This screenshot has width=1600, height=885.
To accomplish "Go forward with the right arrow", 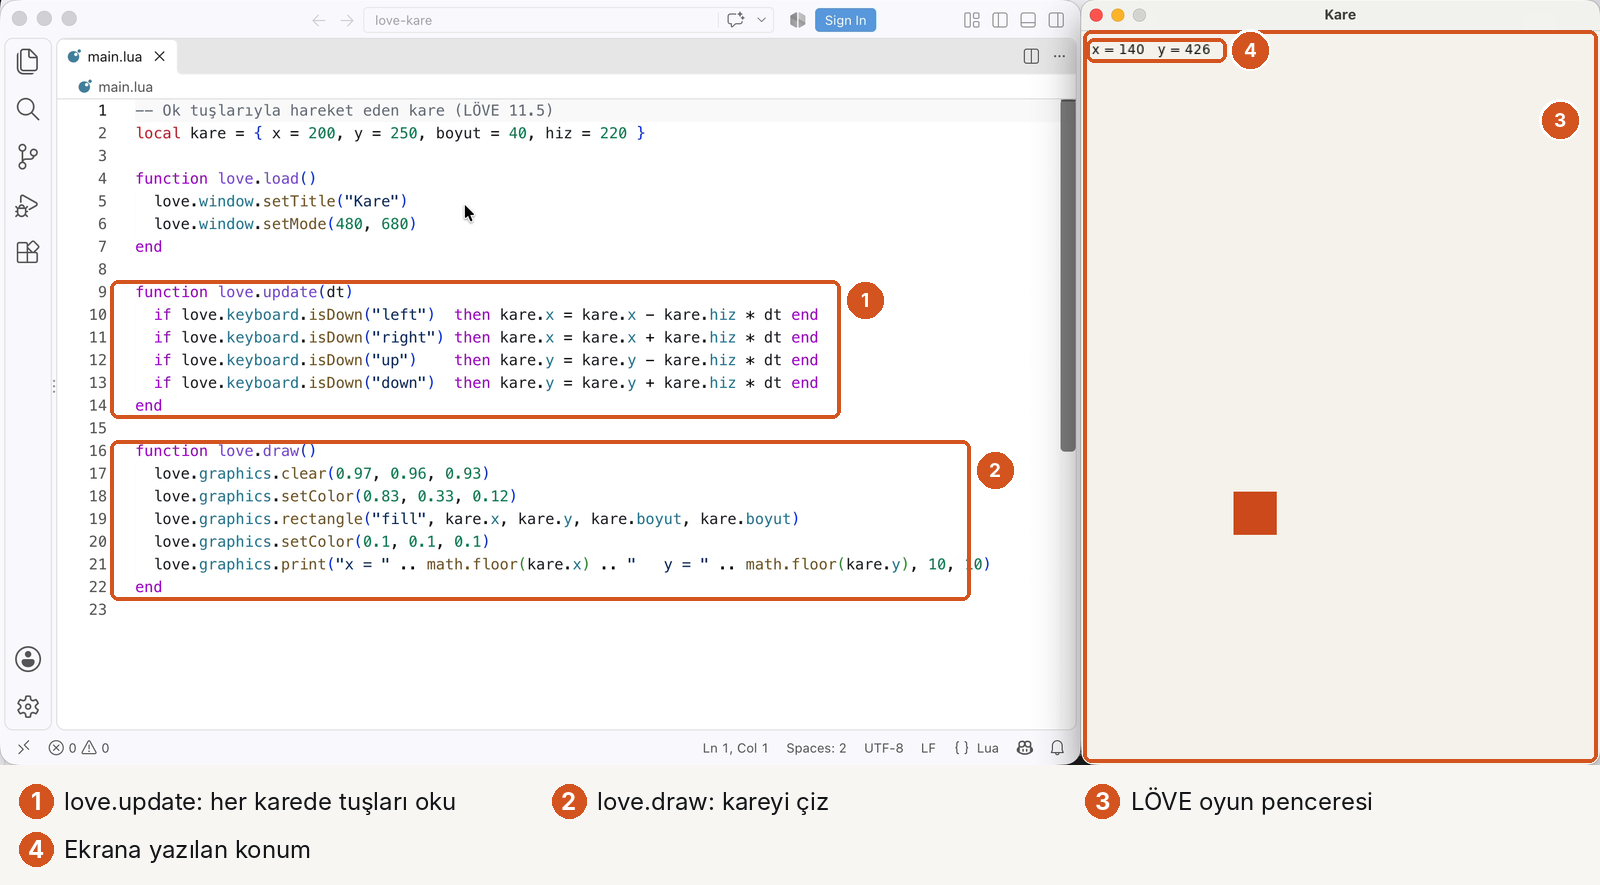I will coord(347,20).
